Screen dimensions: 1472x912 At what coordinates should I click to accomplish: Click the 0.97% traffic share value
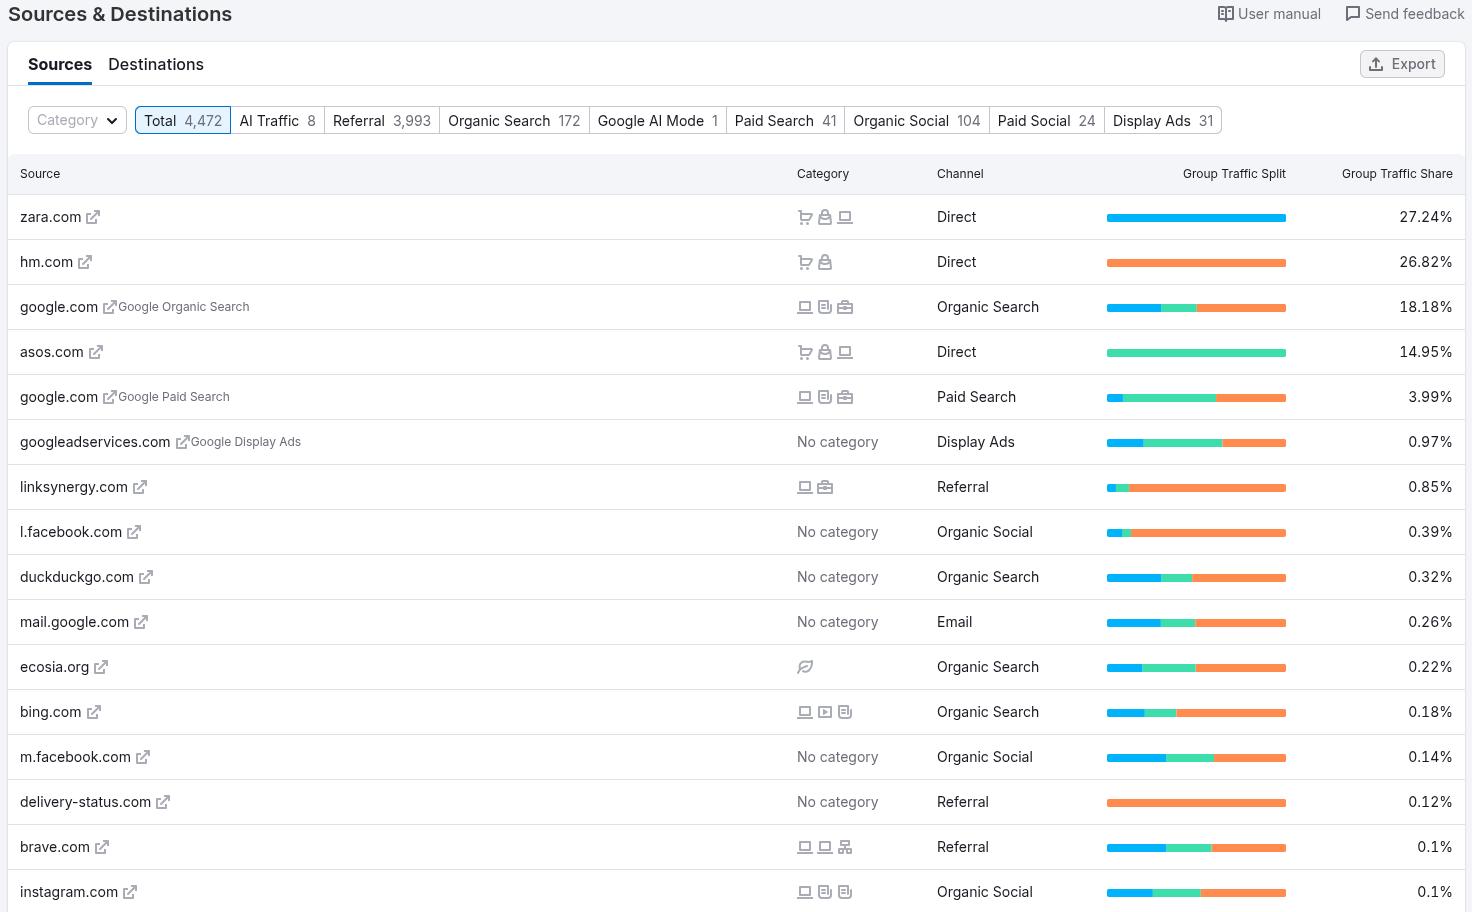pos(1430,442)
